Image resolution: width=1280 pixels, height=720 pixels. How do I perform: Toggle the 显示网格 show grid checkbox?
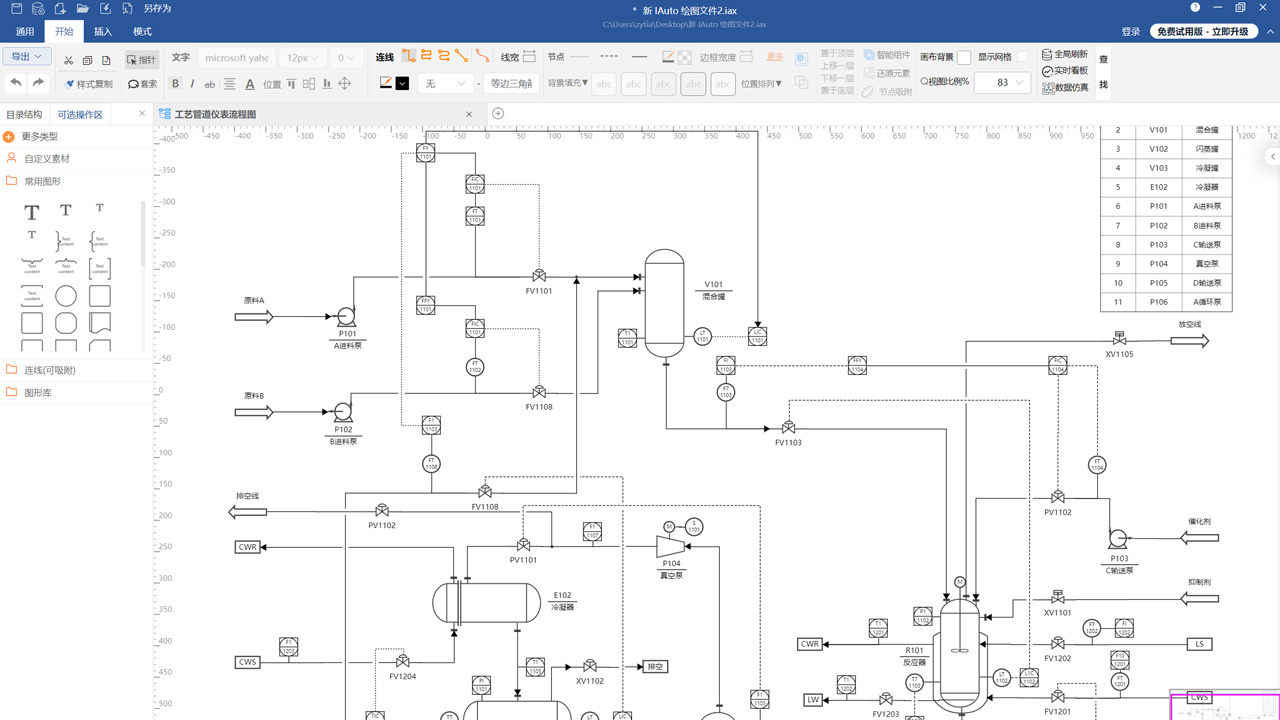(1023, 57)
